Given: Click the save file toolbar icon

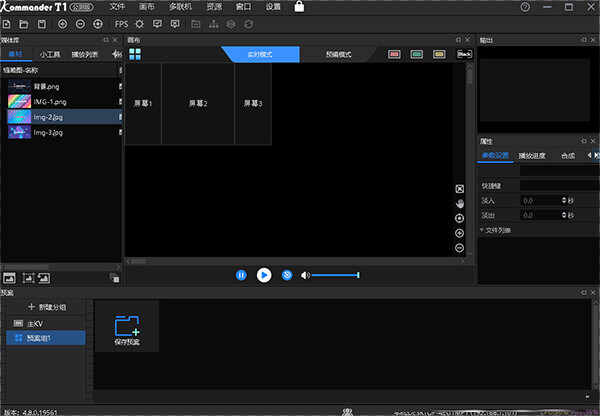Looking at the screenshot, I should click(41, 23).
